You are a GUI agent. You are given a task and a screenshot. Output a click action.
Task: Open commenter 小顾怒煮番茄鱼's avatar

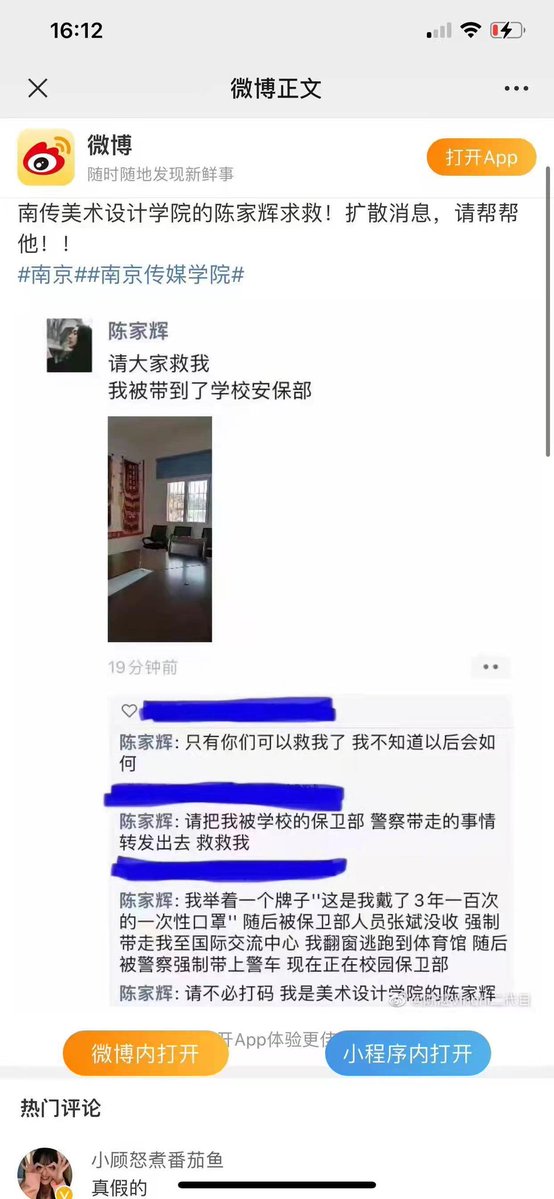45,1173
